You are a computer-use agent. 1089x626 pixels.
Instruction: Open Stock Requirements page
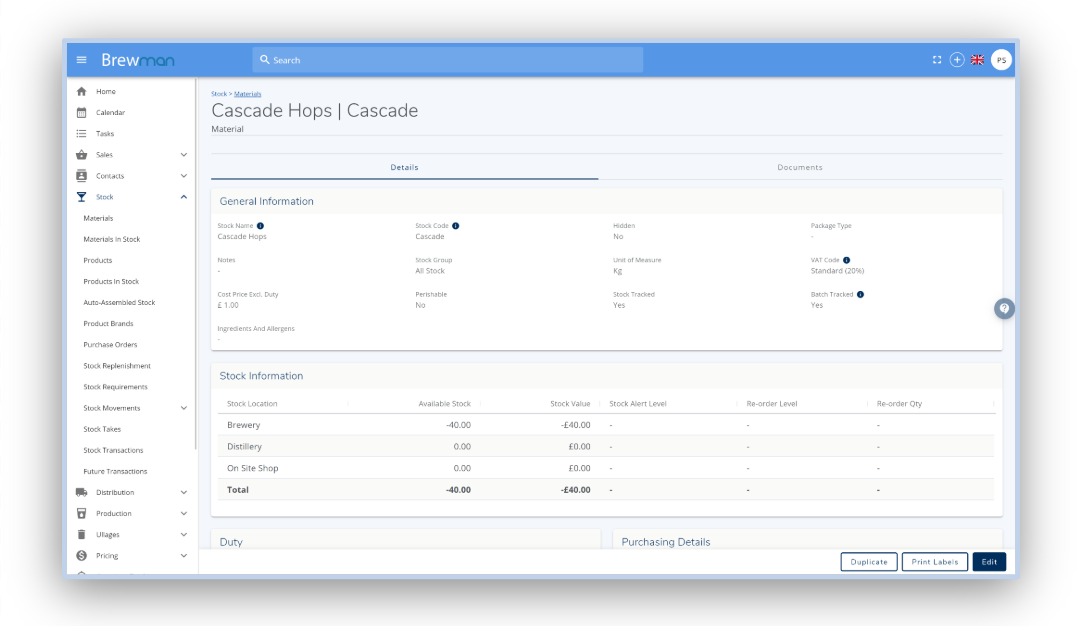pyautogui.click(x=115, y=387)
